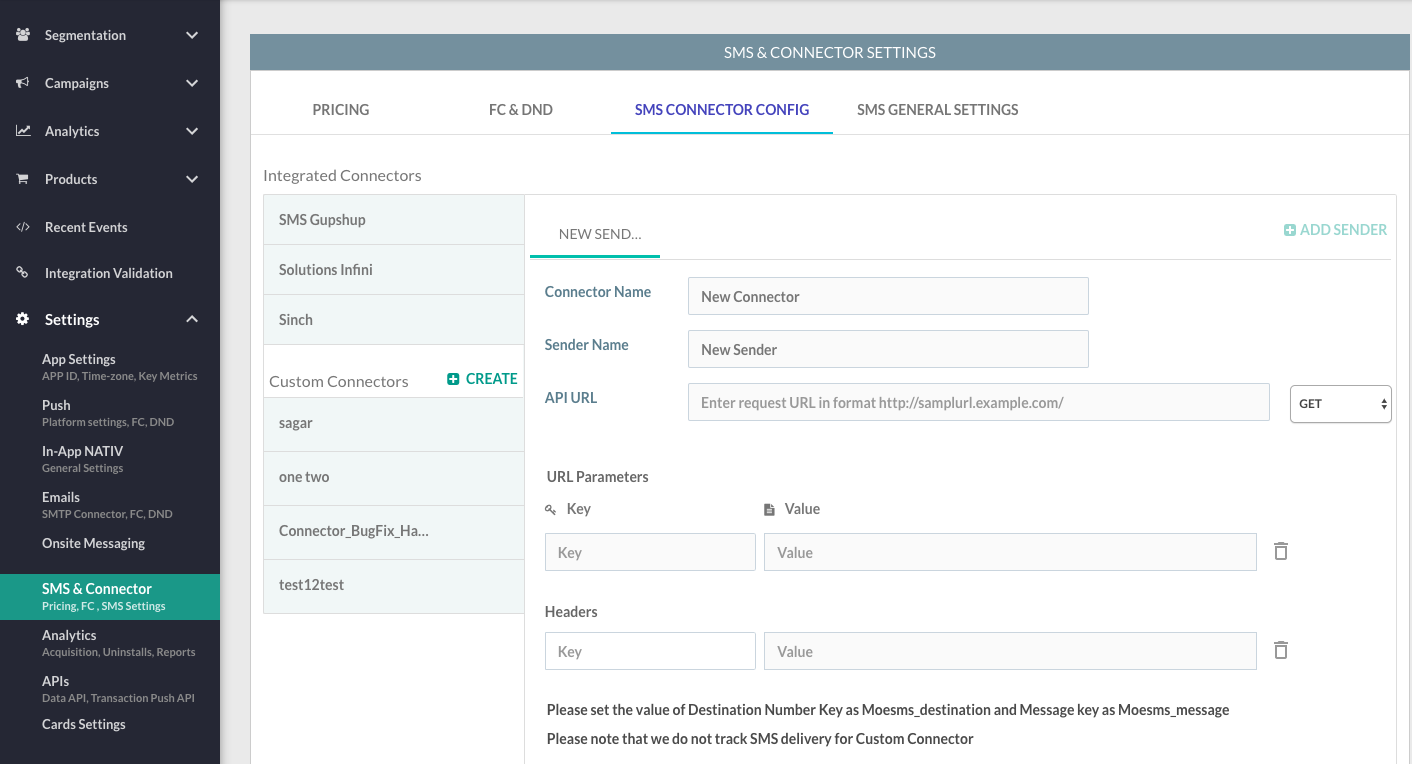Click ADD SENDER button

click(x=1335, y=230)
